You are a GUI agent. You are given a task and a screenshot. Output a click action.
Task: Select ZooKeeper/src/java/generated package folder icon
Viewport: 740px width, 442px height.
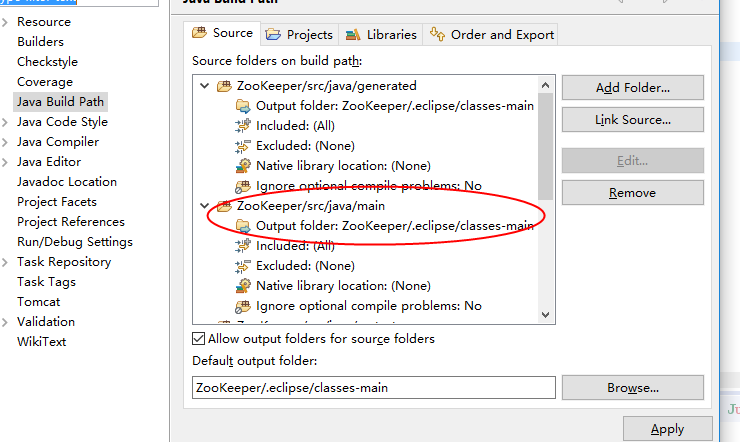224,86
